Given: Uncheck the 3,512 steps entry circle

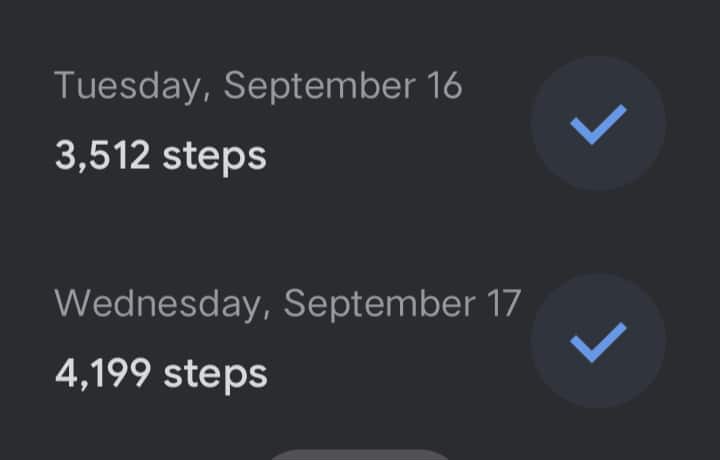Looking at the screenshot, I should [598, 124].
